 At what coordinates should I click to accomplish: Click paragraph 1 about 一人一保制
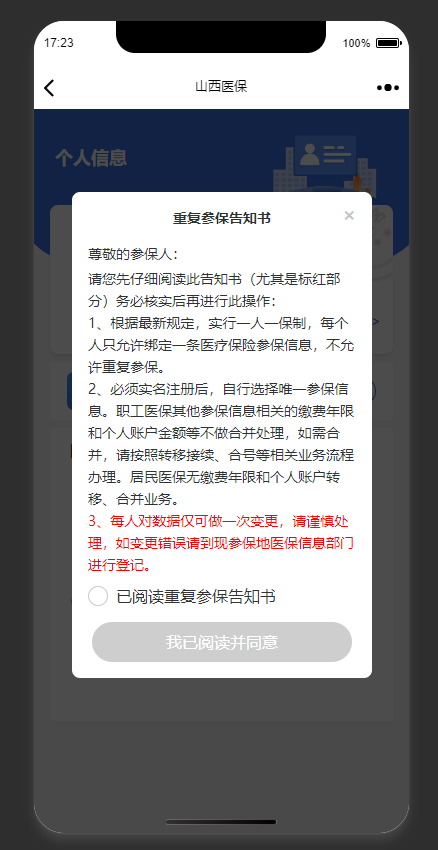click(x=221, y=345)
